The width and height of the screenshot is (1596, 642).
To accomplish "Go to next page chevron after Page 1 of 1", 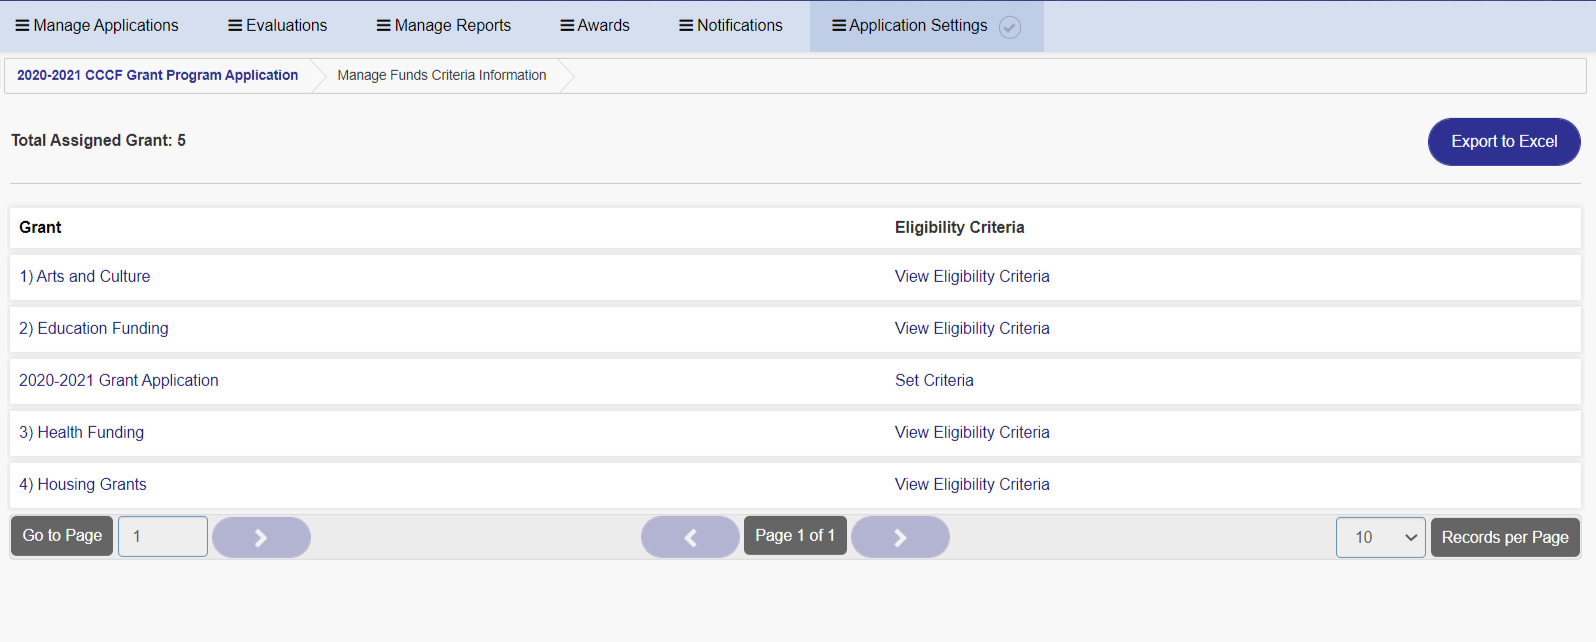I will click(900, 537).
